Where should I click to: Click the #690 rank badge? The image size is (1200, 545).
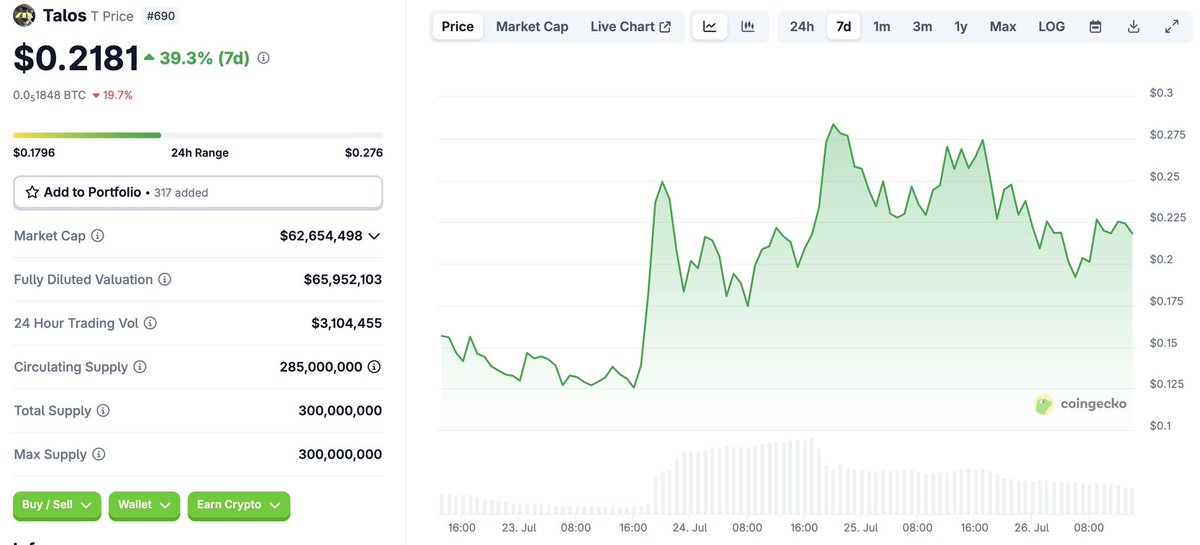162,16
